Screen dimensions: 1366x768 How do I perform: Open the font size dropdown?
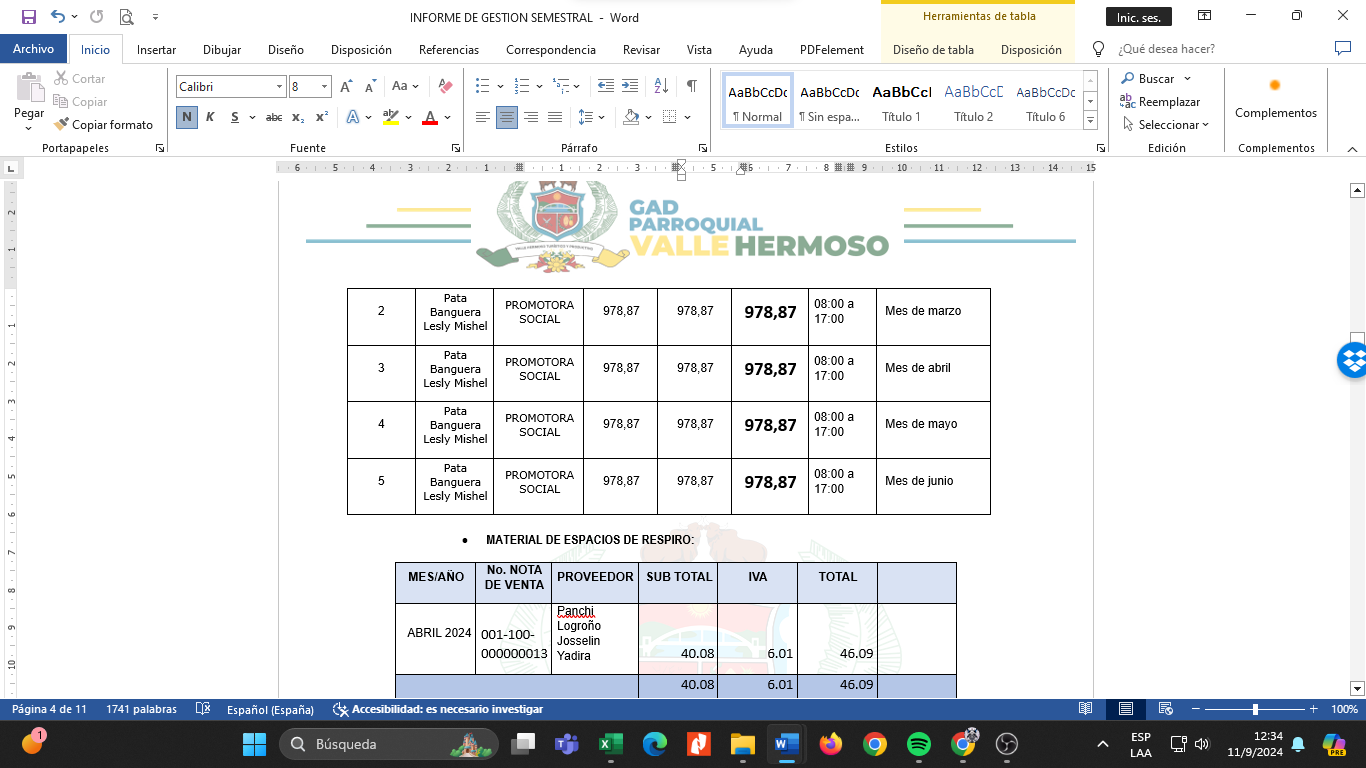[x=324, y=87]
